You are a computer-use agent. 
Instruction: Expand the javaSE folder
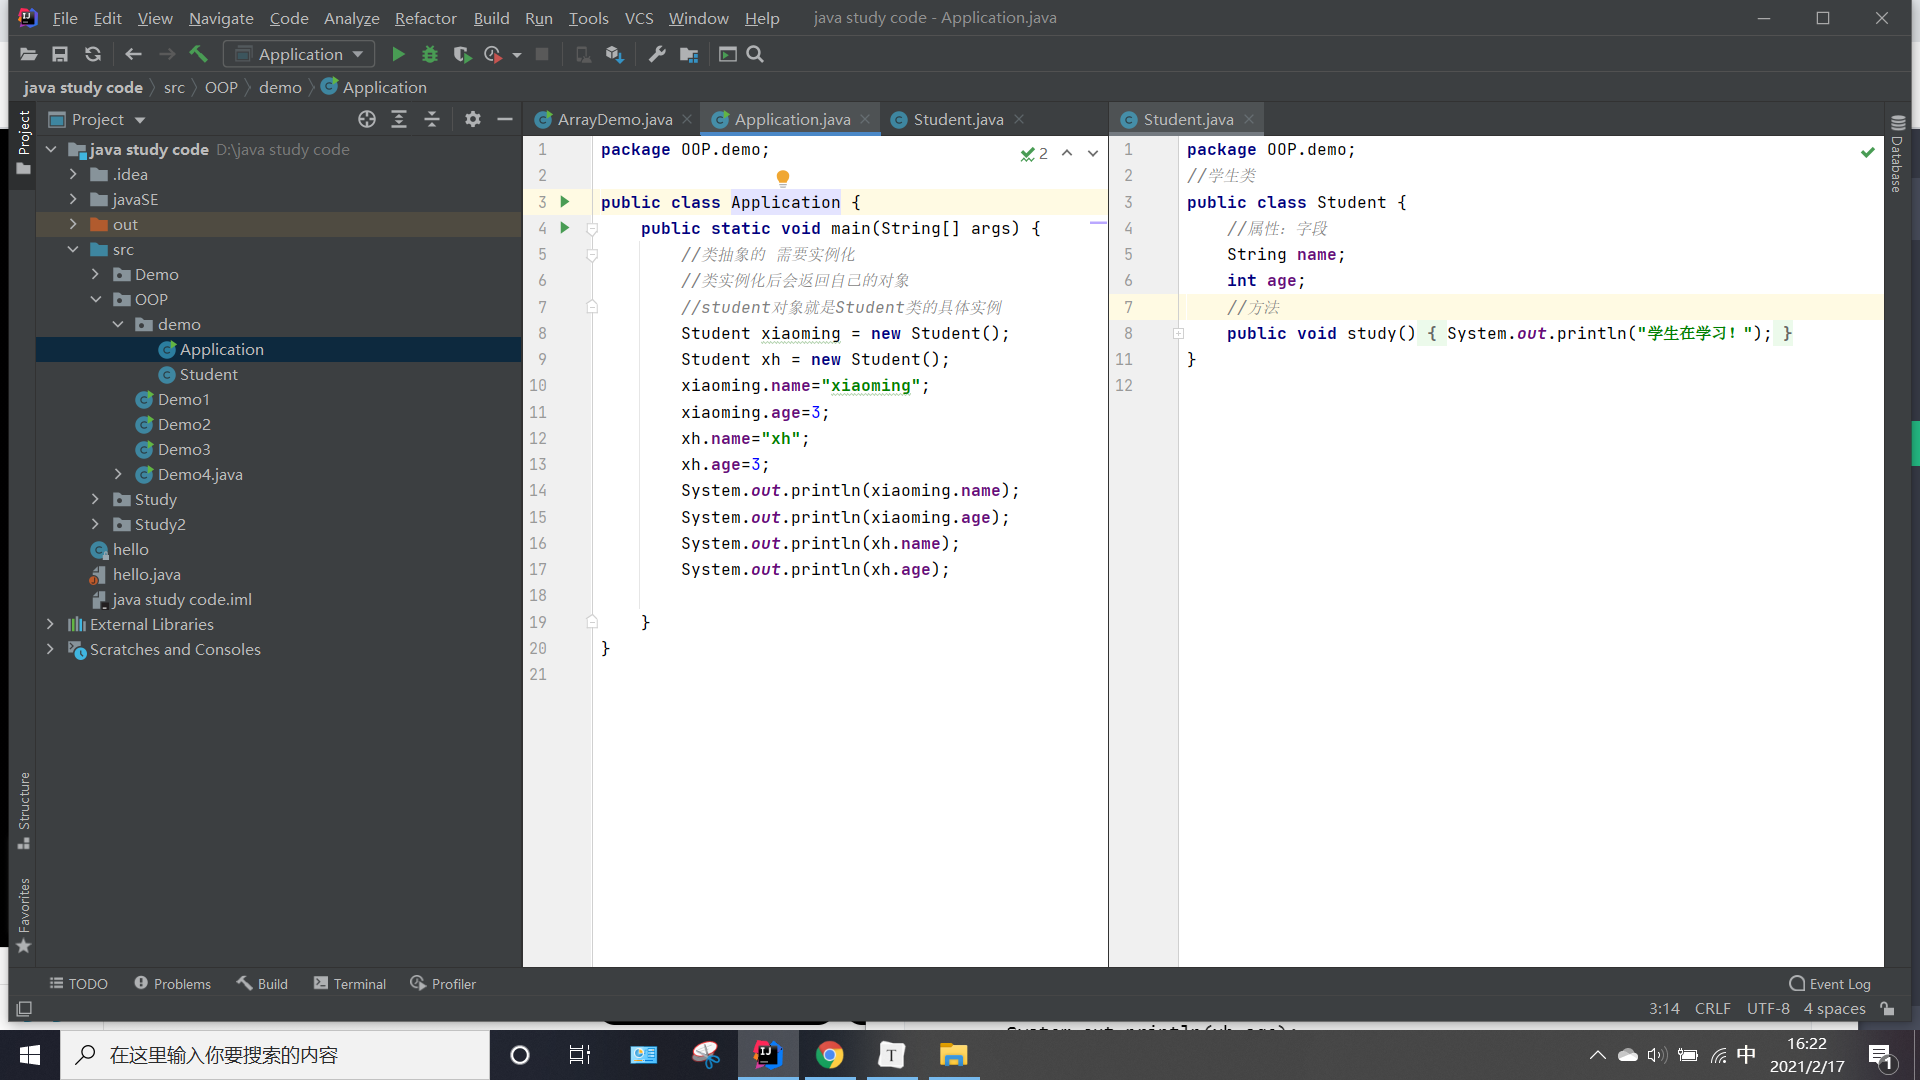[73, 199]
